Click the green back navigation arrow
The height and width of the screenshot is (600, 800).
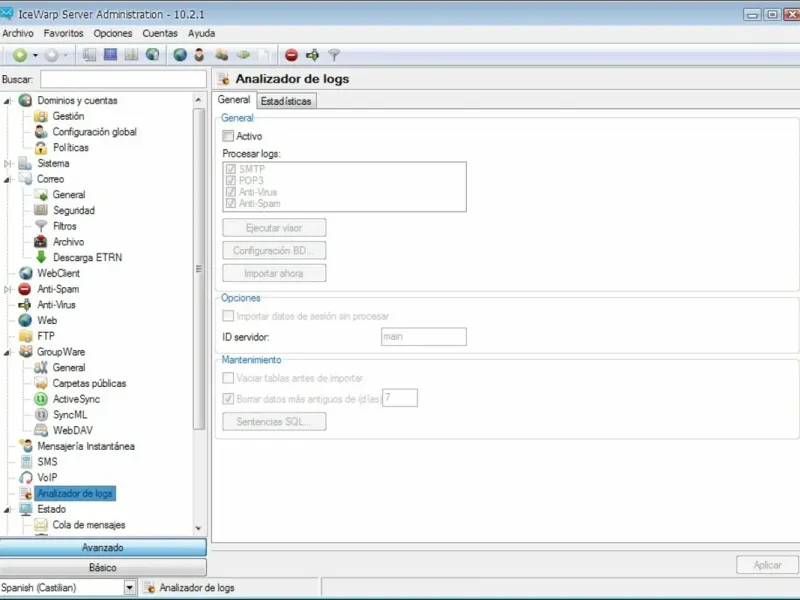tap(20, 55)
